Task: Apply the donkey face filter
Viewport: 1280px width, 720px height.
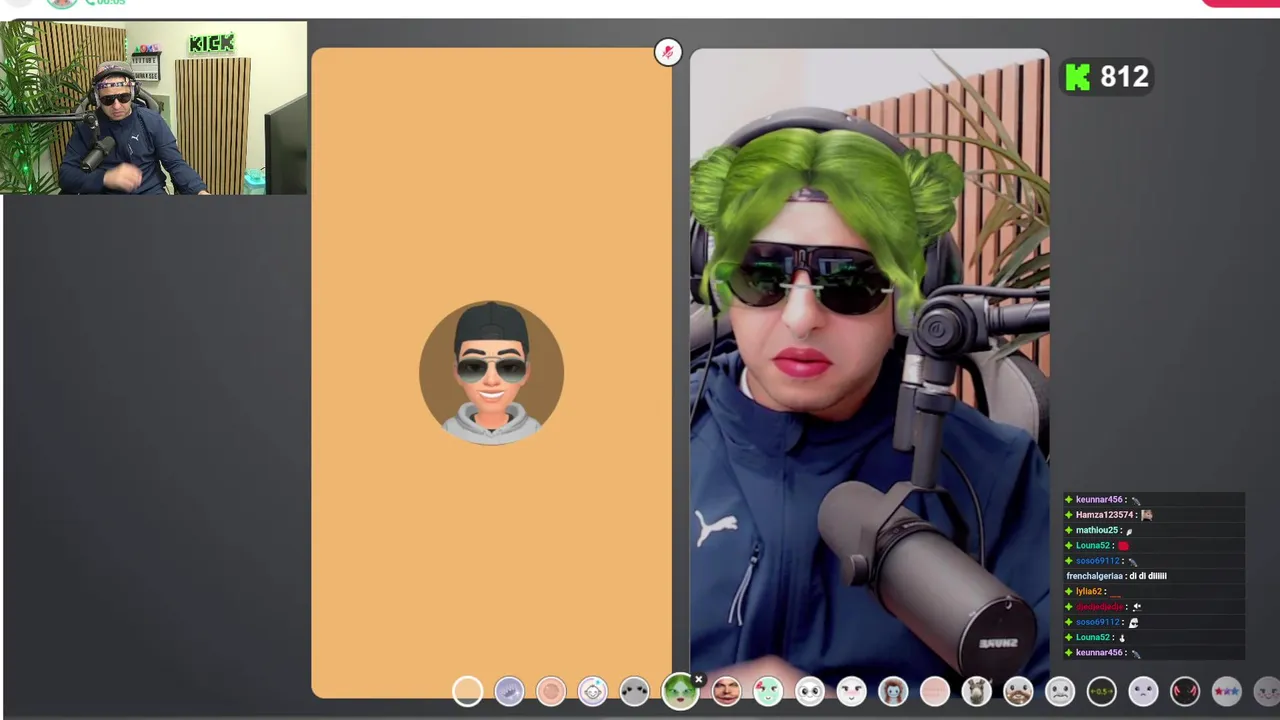Action: point(977,691)
